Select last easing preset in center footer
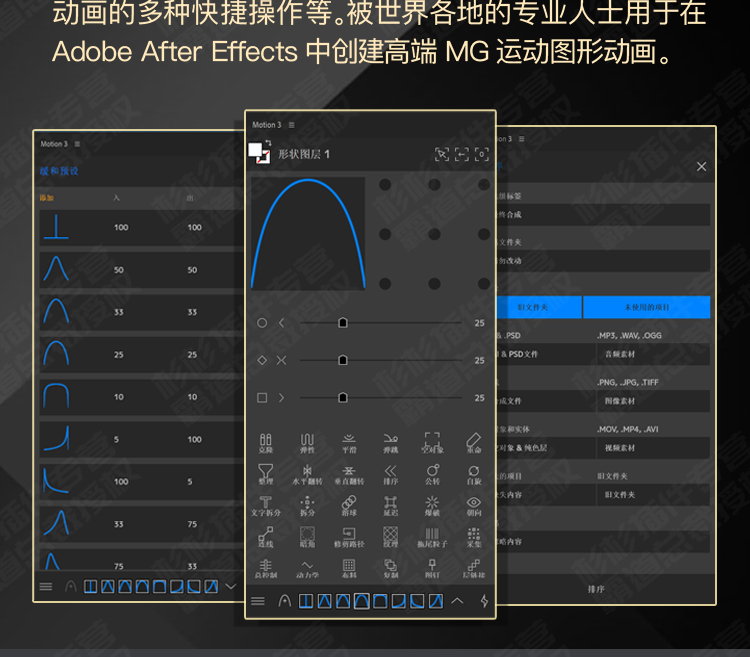750x657 pixels. click(x=435, y=601)
